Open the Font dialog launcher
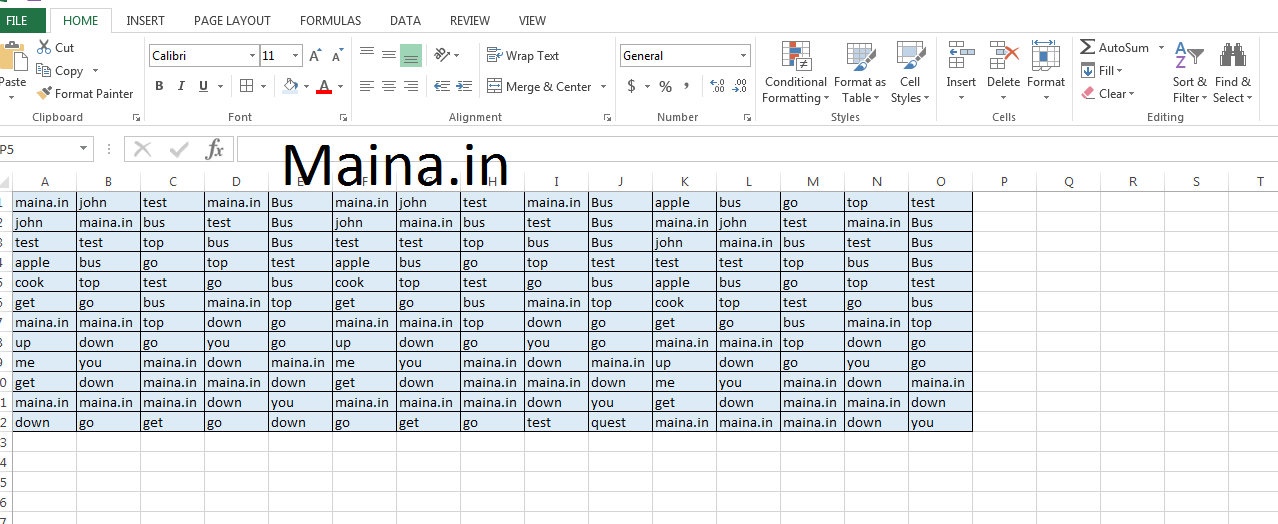The image size is (1278, 524). [341, 118]
